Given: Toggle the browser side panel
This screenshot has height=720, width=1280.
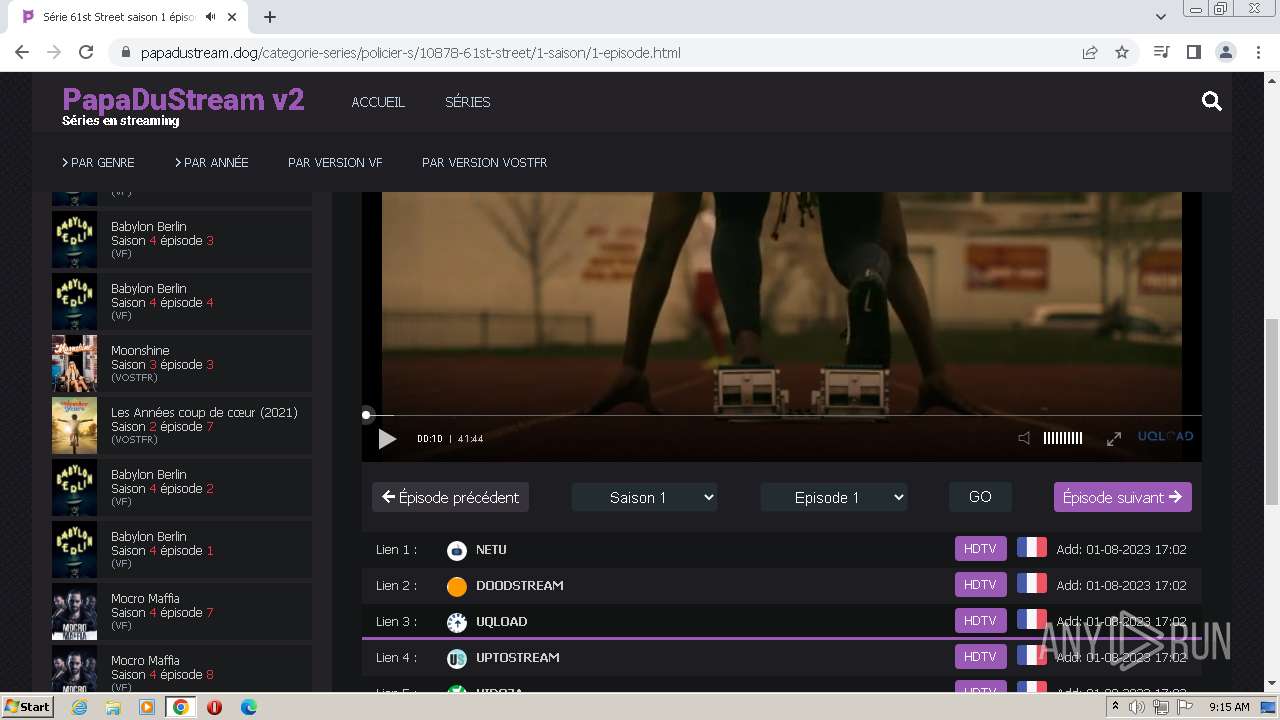Looking at the screenshot, I should tap(1193, 52).
